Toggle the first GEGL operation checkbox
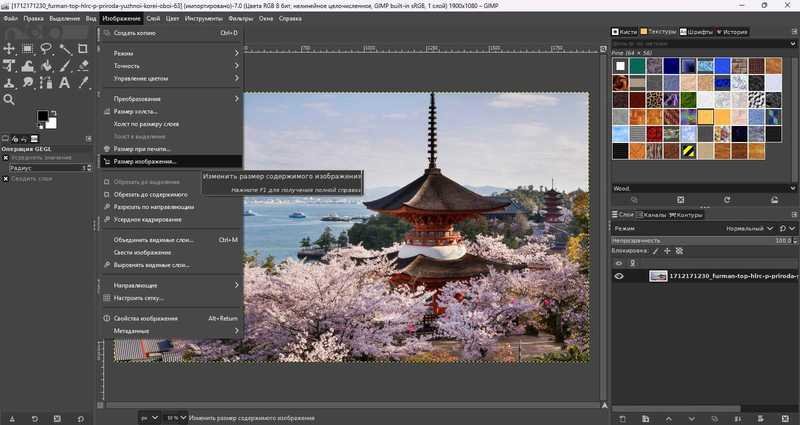The width and height of the screenshot is (800, 425). pos(5,158)
